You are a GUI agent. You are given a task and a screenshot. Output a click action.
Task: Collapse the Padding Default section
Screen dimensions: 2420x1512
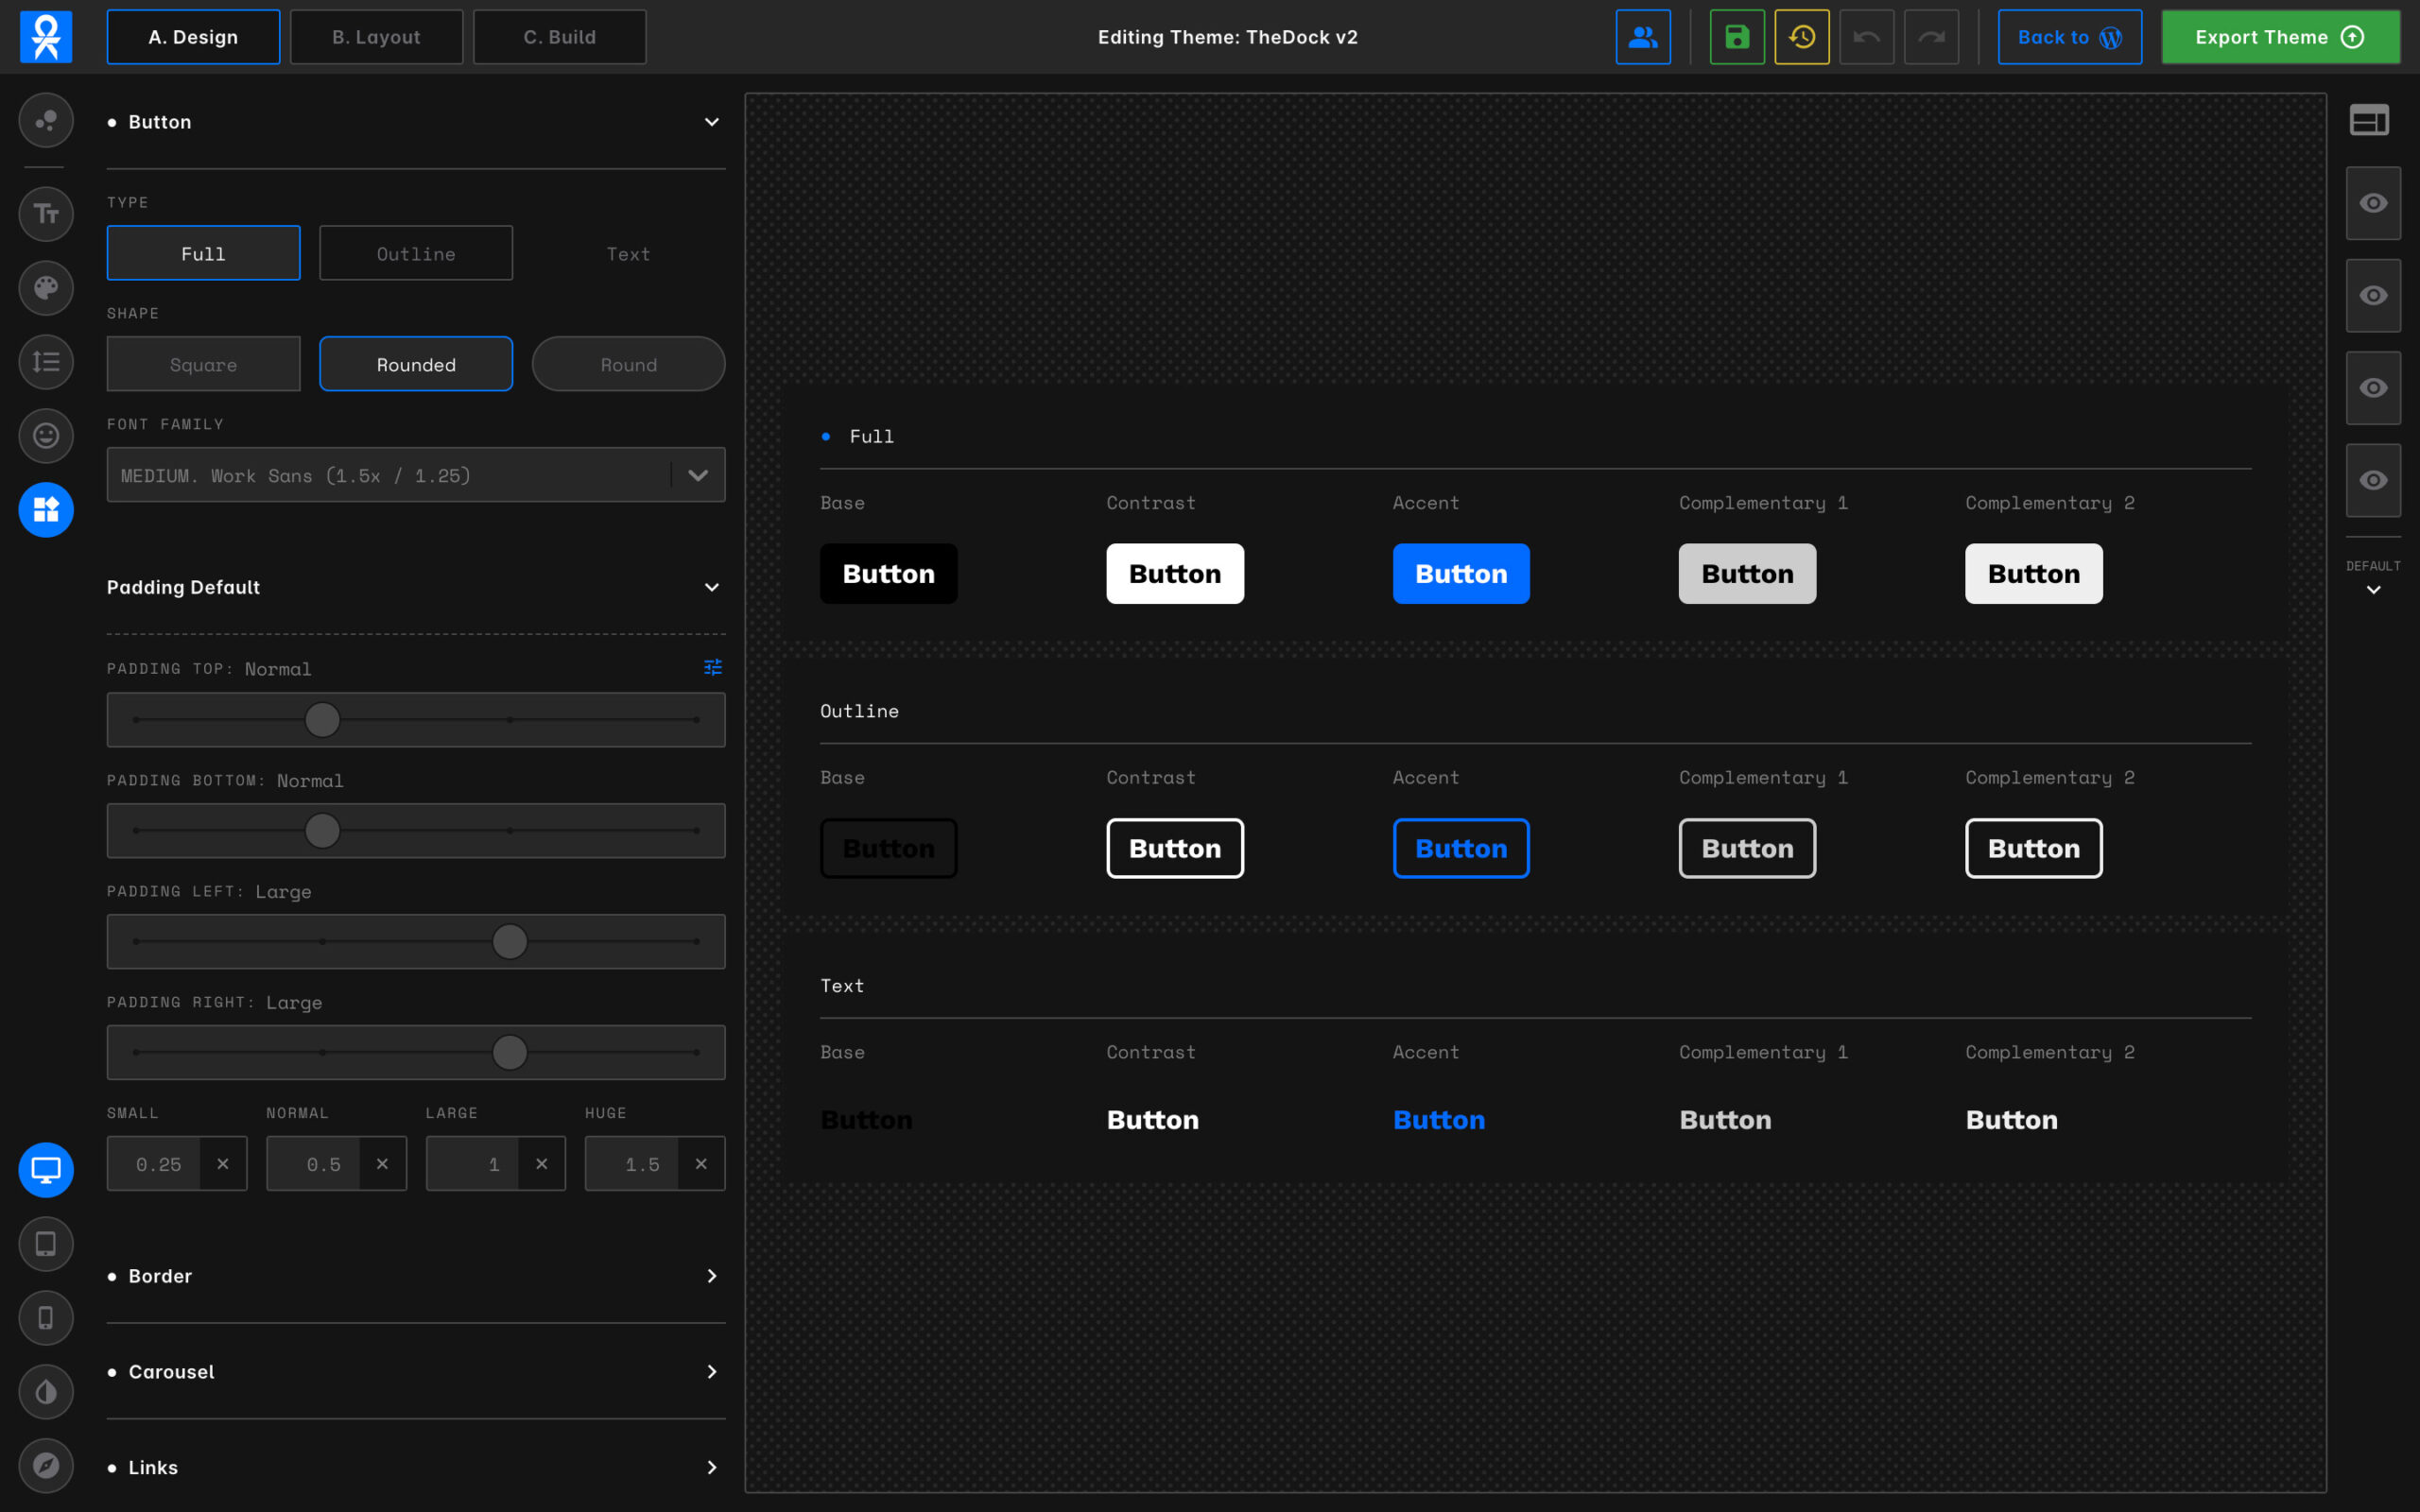pyautogui.click(x=711, y=587)
